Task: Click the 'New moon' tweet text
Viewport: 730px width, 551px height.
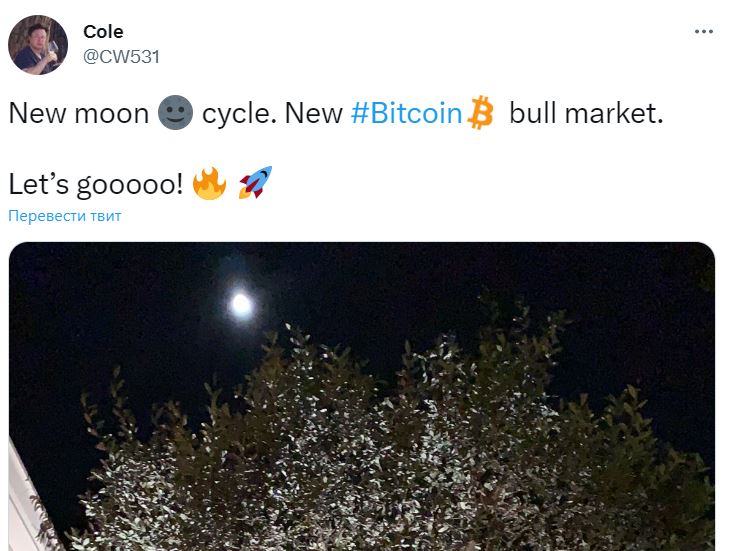Action: tap(79, 113)
